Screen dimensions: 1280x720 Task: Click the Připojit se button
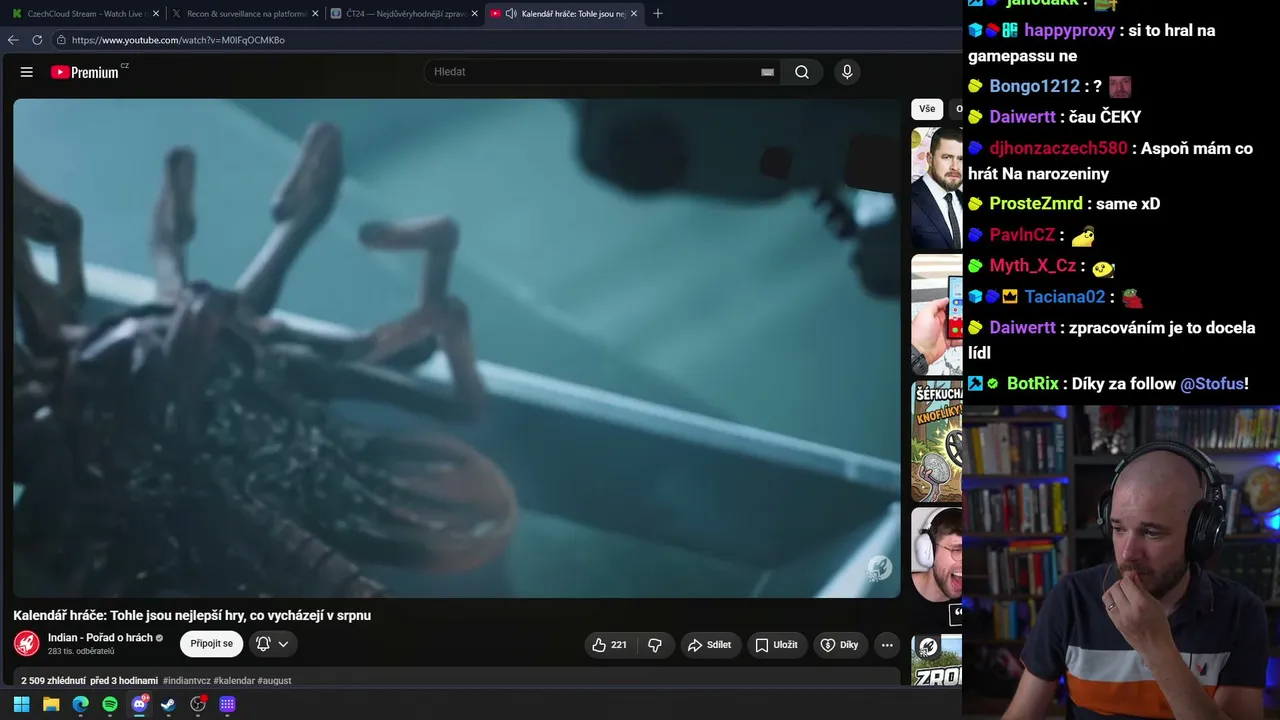(212, 644)
